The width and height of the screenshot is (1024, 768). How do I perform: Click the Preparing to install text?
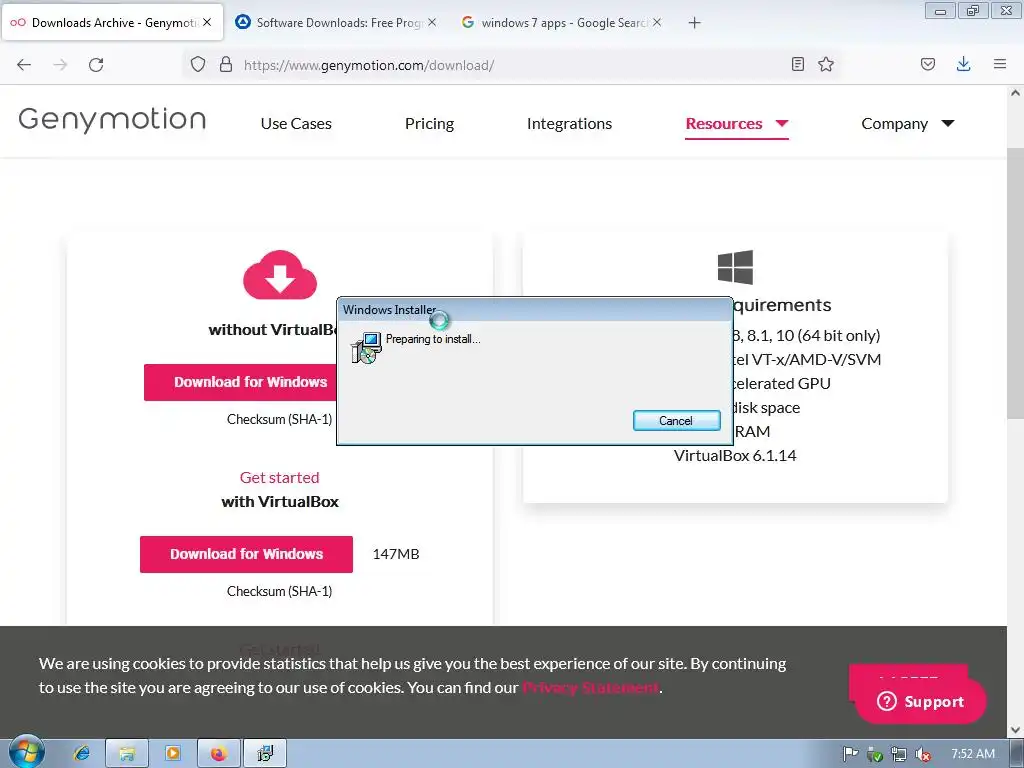[433, 339]
